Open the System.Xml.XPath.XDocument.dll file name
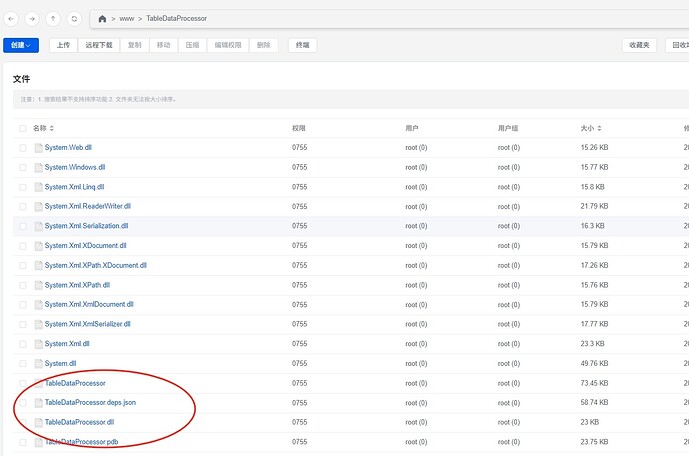Image resolution: width=689 pixels, height=456 pixels. pyautogui.click(x=96, y=265)
